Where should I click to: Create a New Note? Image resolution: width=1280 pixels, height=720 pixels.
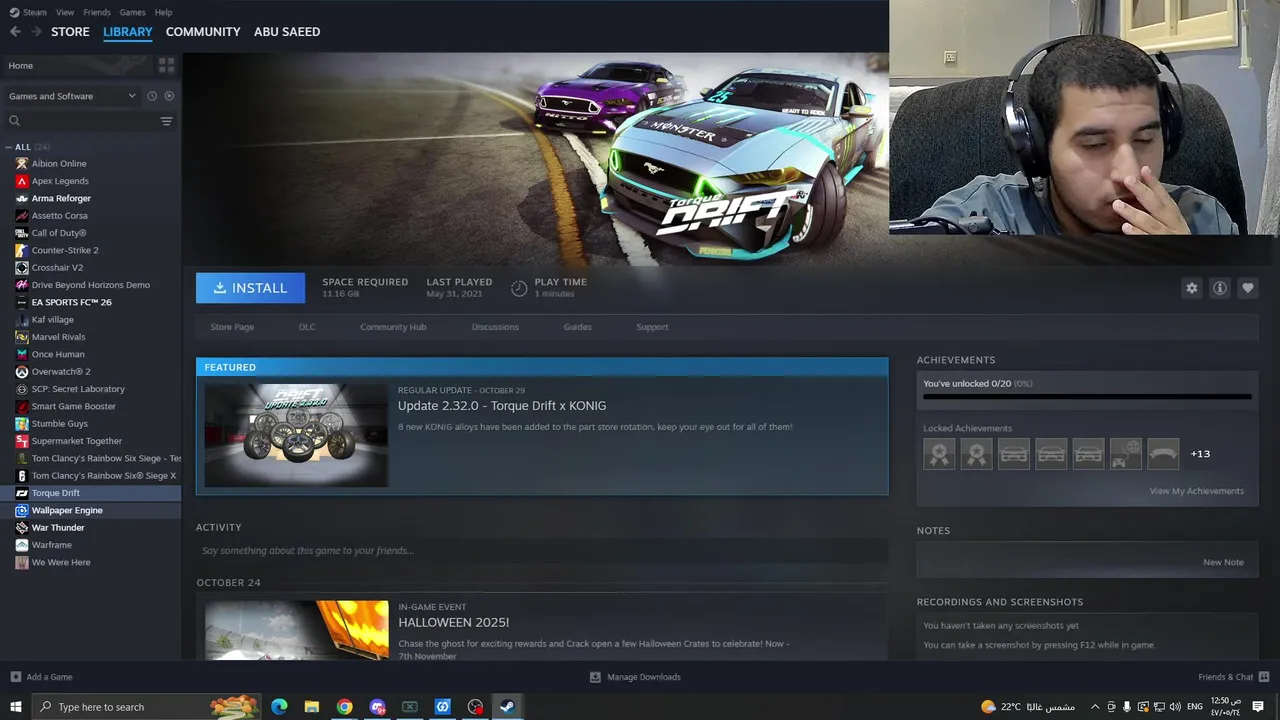1223,562
